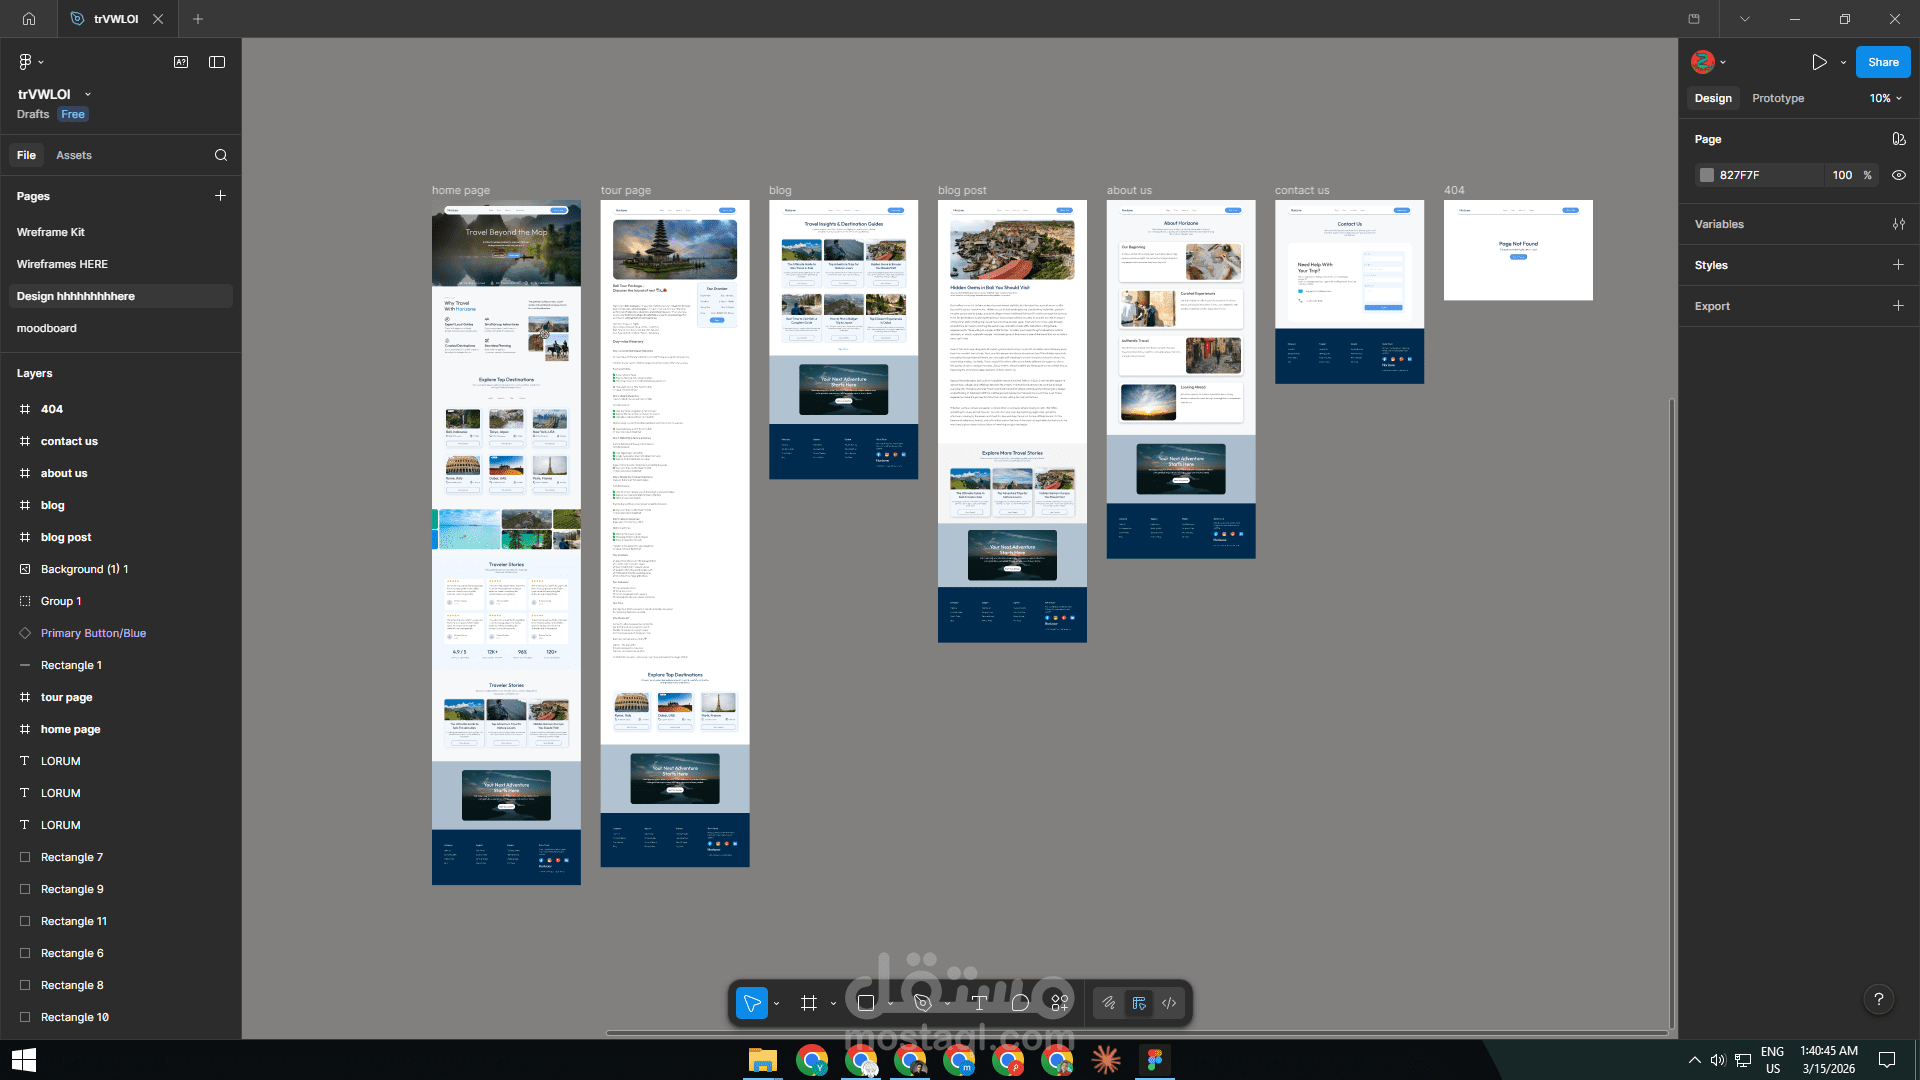Switch to Draw mode in toolbar

coord(1108,1003)
